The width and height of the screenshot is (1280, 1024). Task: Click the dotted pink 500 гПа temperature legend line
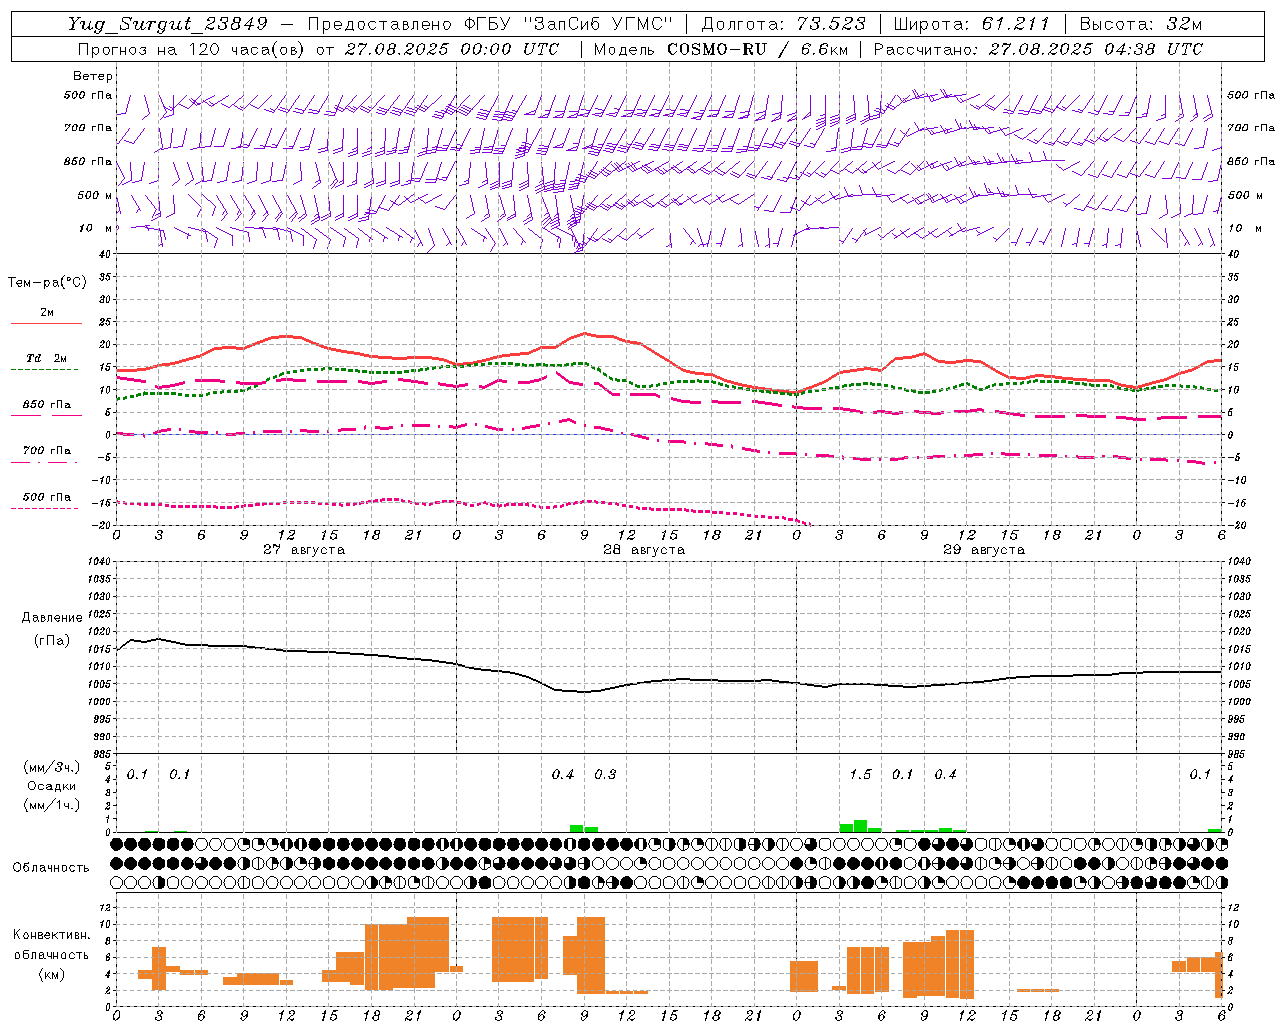(x=44, y=508)
